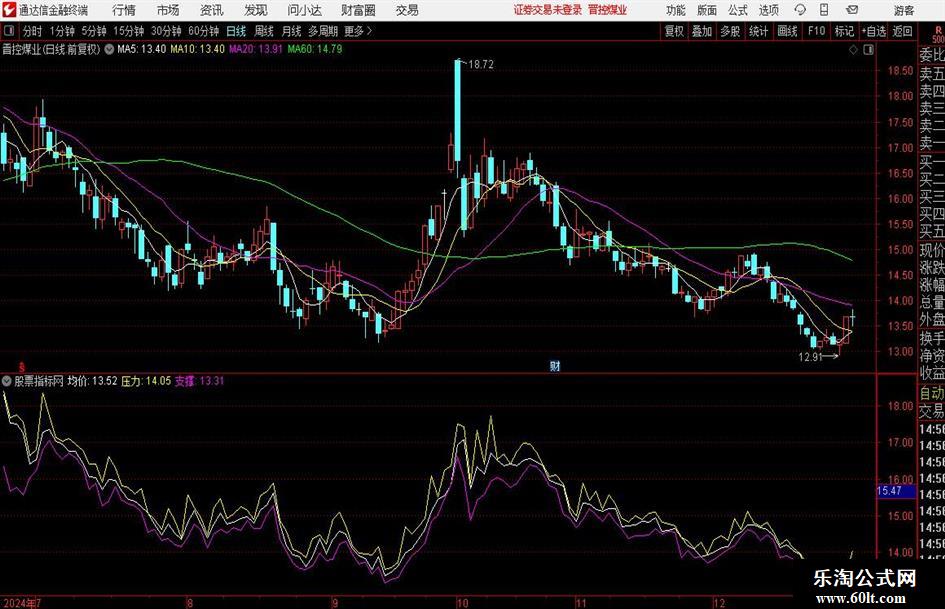Click the MA60: 14.79 value label
This screenshot has width=945, height=609.
click(315, 49)
